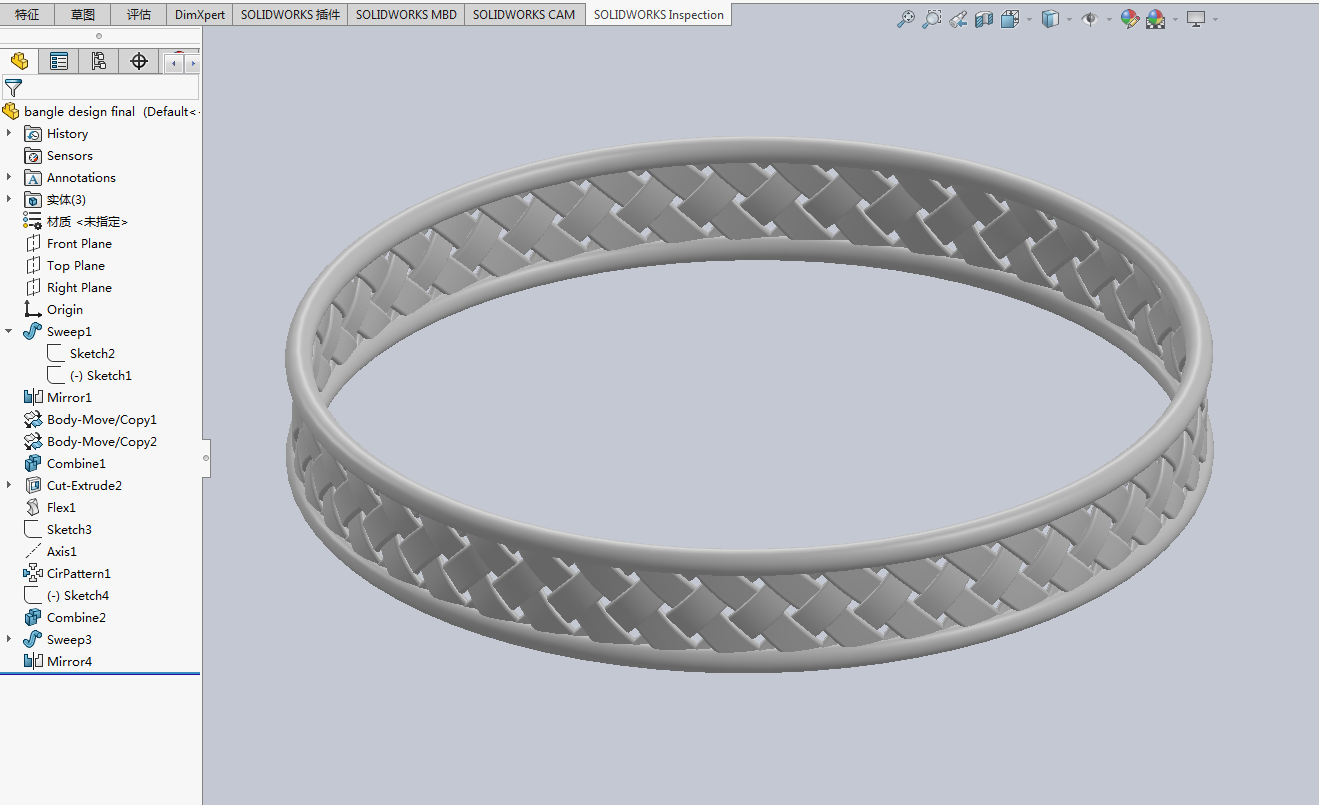The width and height of the screenshot is (1319, 805).
Task: Open the SOLIDWORKS MBD tab
Action: 406,15
